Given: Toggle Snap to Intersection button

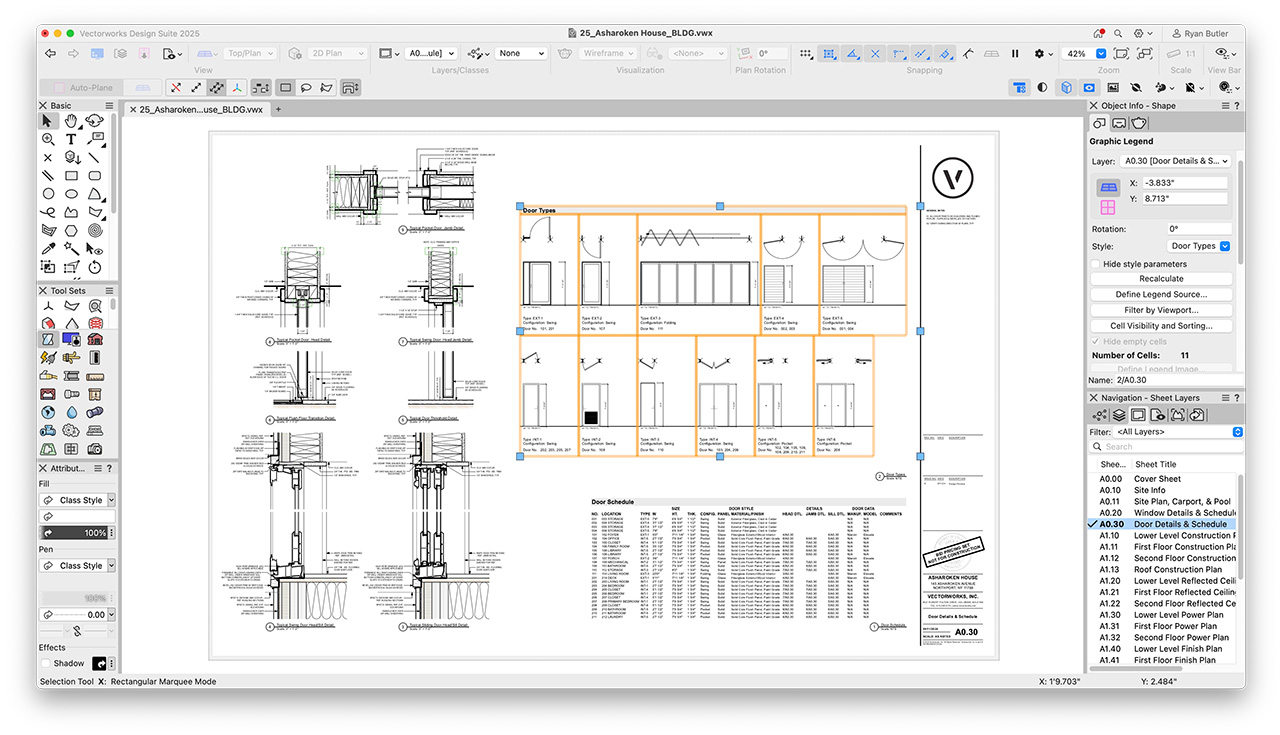Looking at the screenshot, I should (x=875, y=54).
